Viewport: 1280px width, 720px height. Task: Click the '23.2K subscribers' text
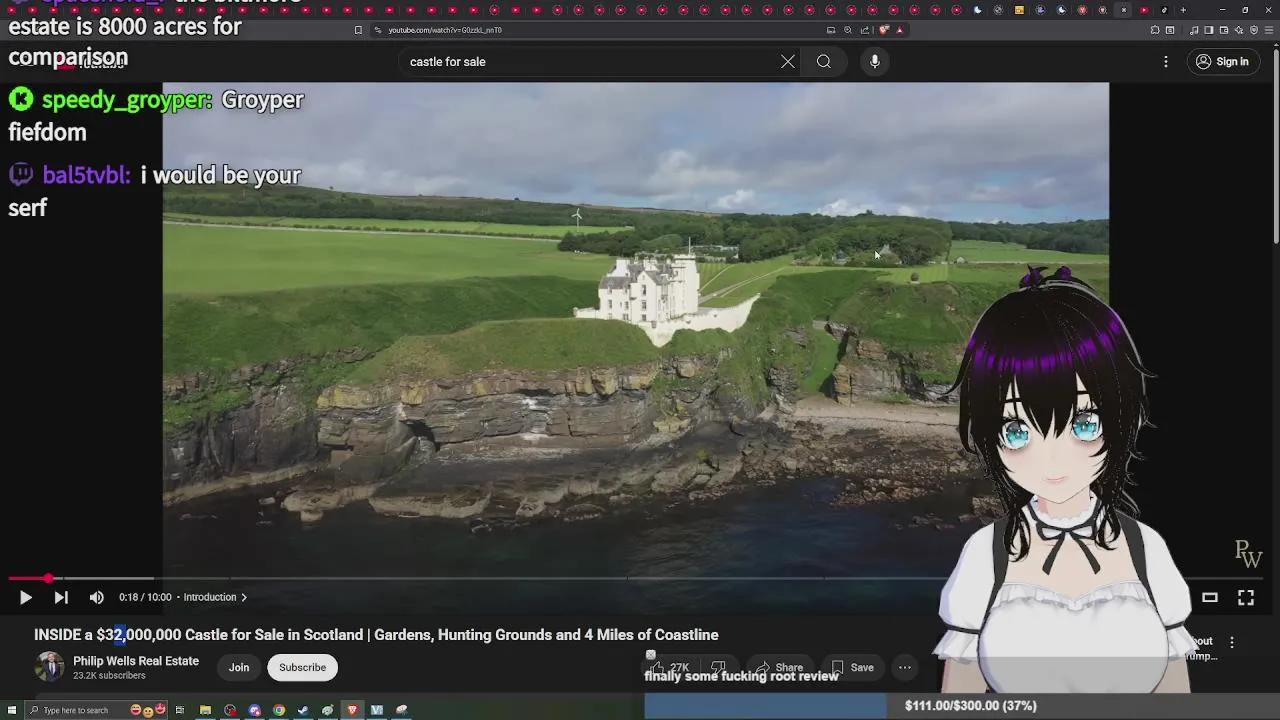(x=109, y=676)
